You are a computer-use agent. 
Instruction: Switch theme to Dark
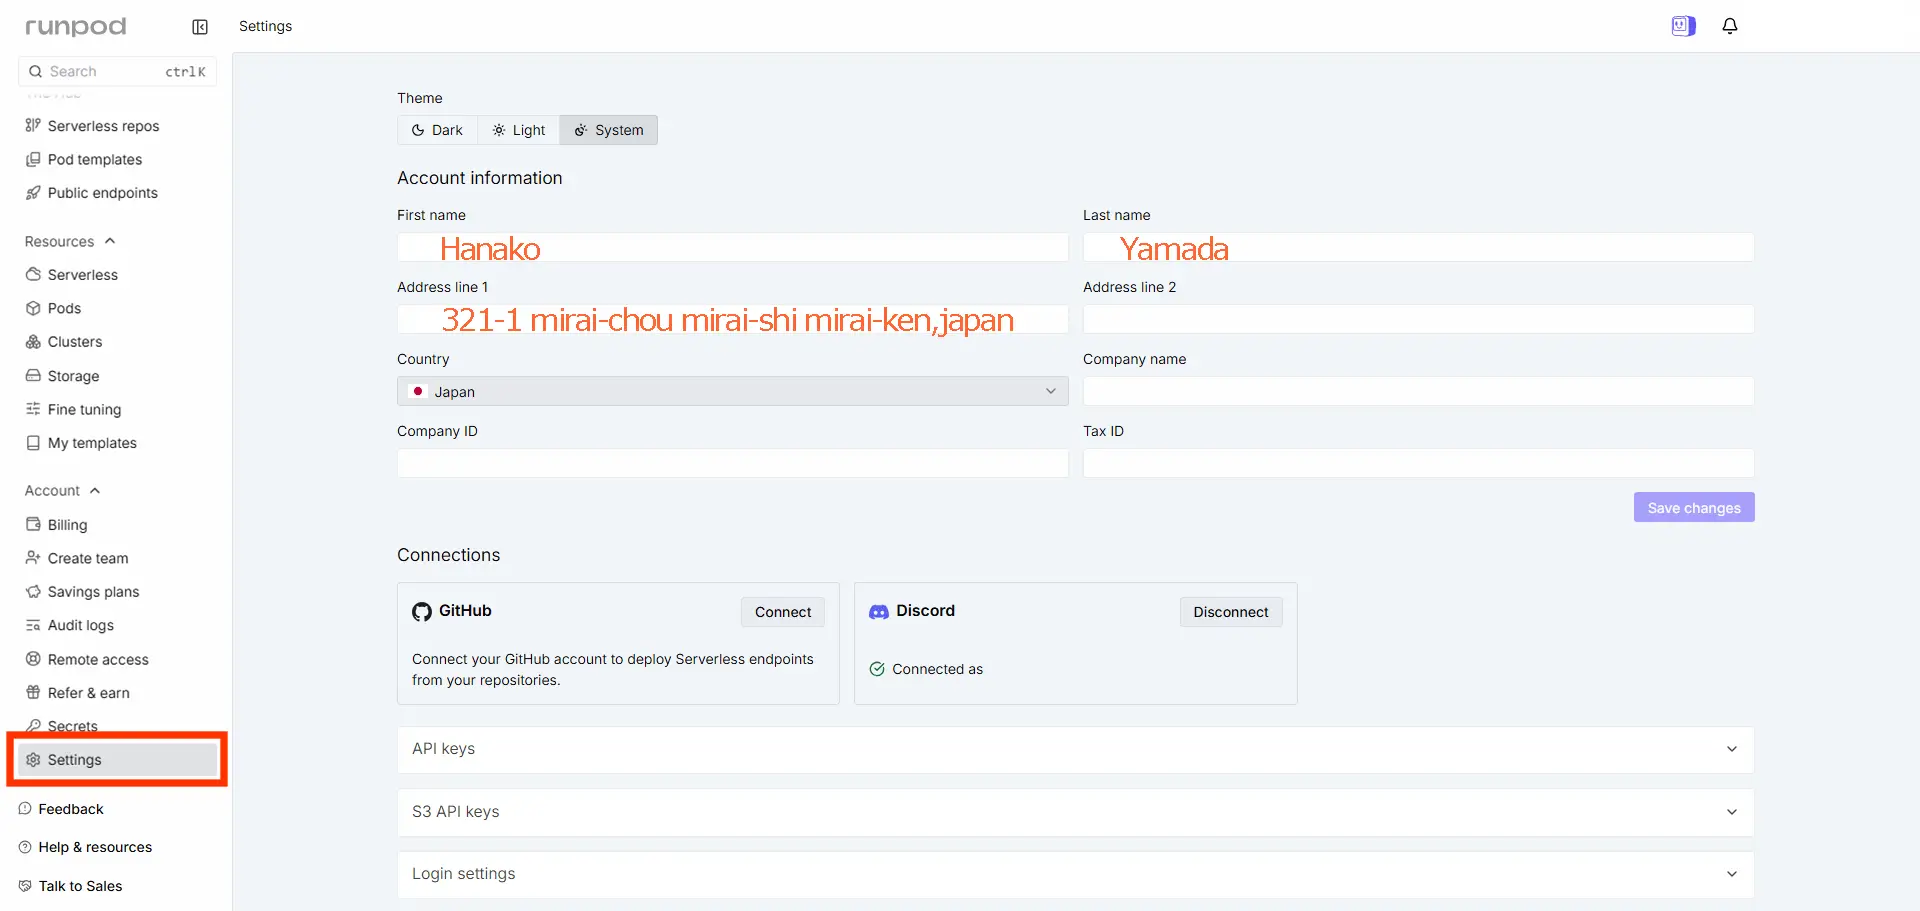[x=437, y=130]
